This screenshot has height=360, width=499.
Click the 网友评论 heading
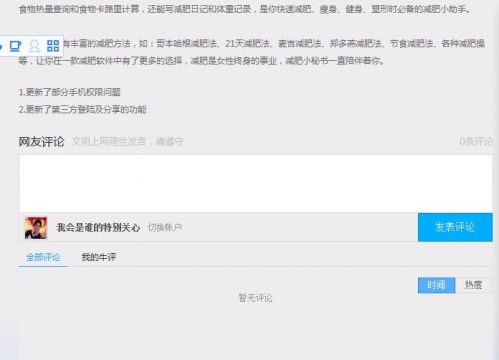(41, 142)
